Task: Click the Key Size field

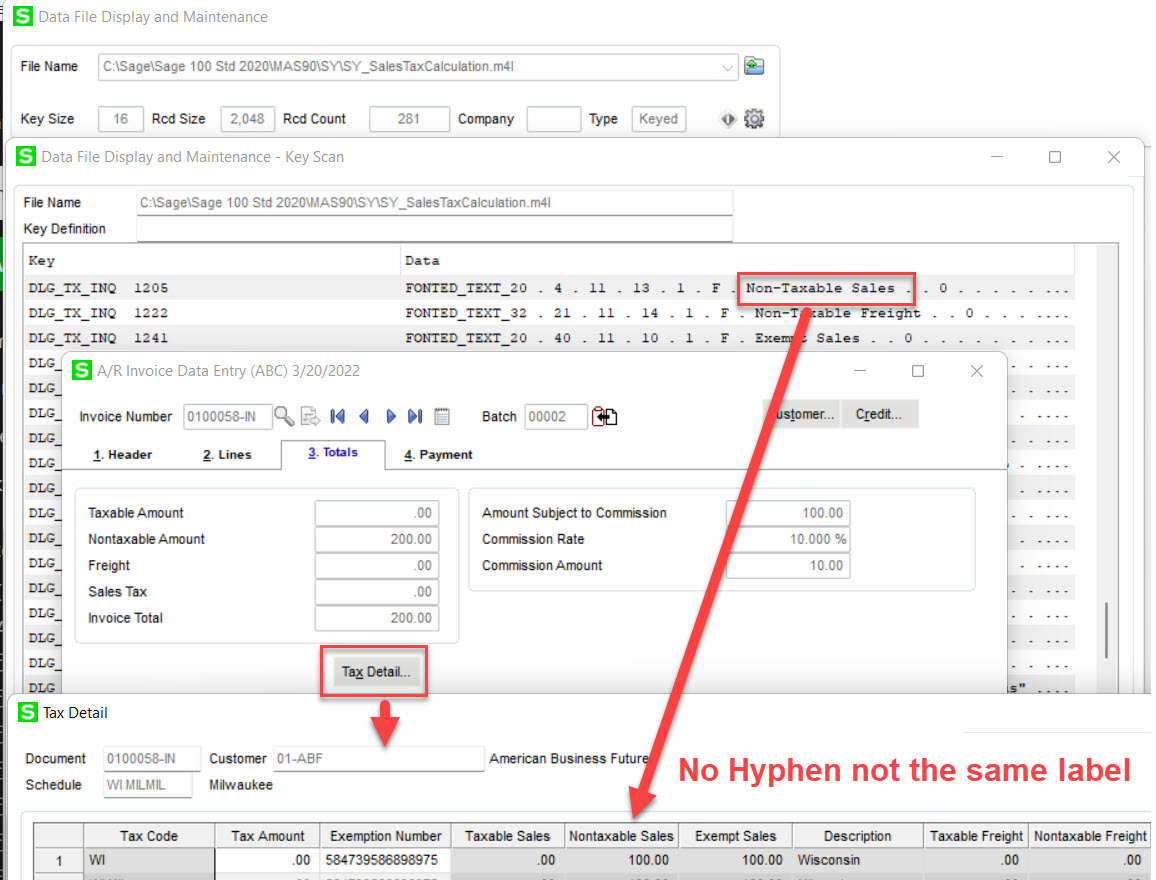Action: pos(120,119)
